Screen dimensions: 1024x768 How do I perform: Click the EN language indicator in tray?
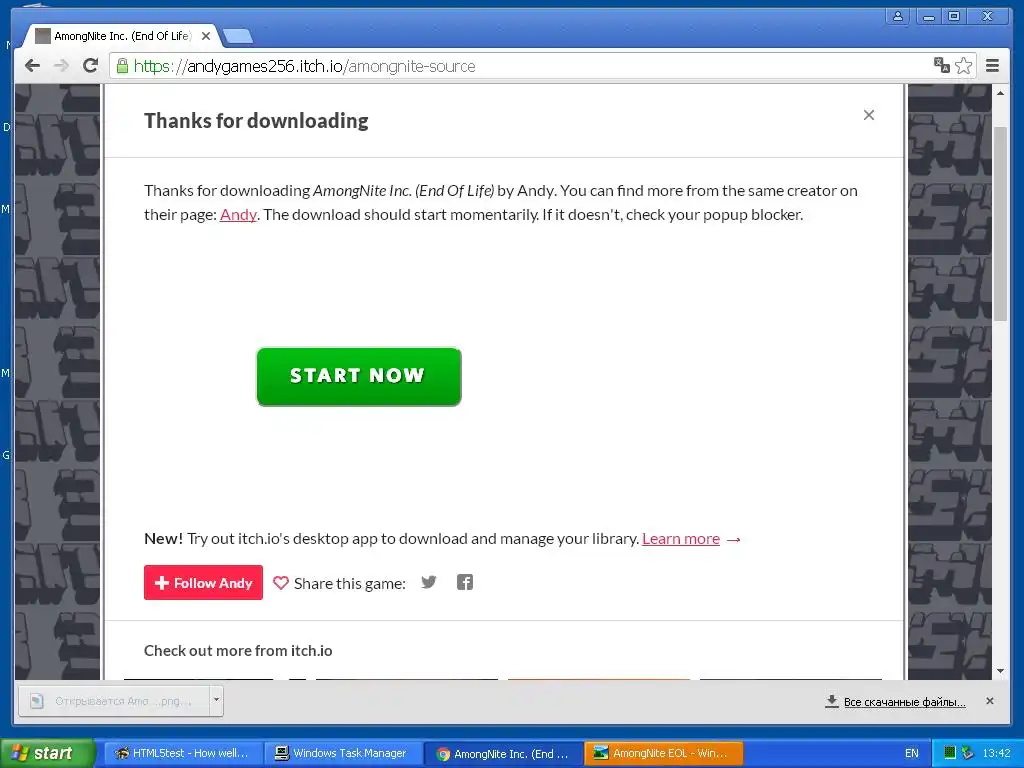click(x=912, y=754)
